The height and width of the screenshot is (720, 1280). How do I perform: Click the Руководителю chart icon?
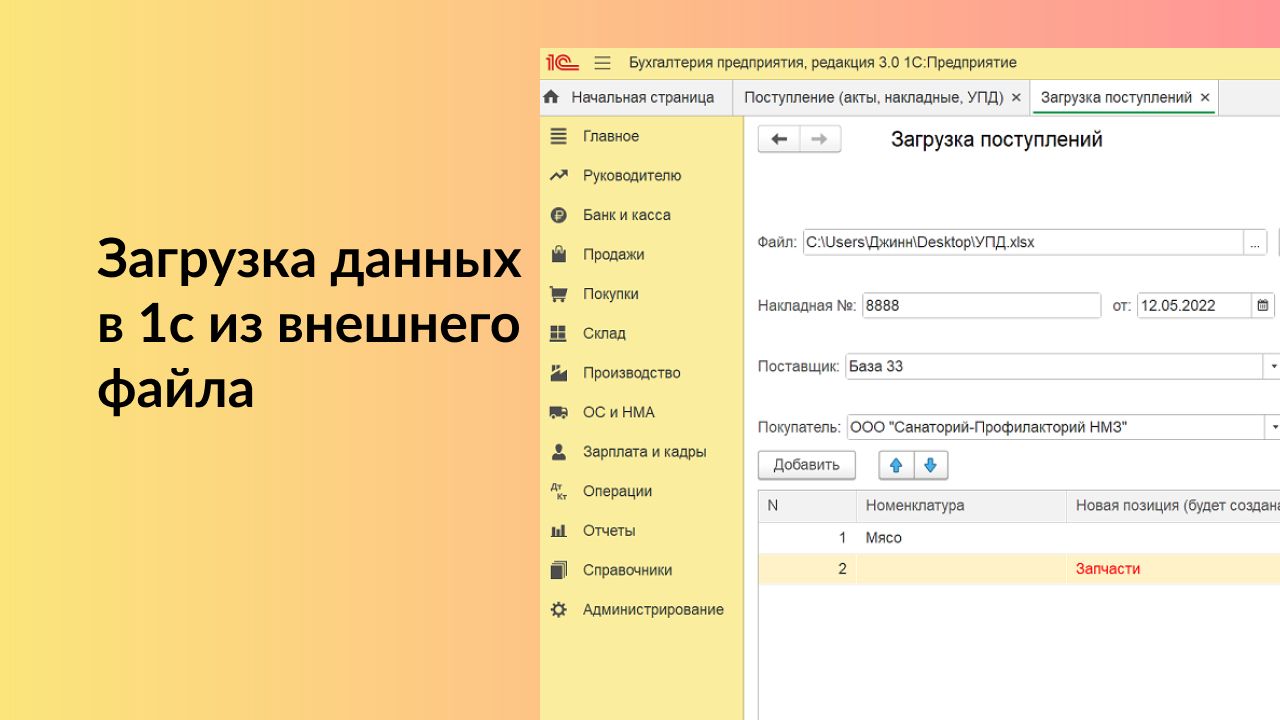(559, 176)
